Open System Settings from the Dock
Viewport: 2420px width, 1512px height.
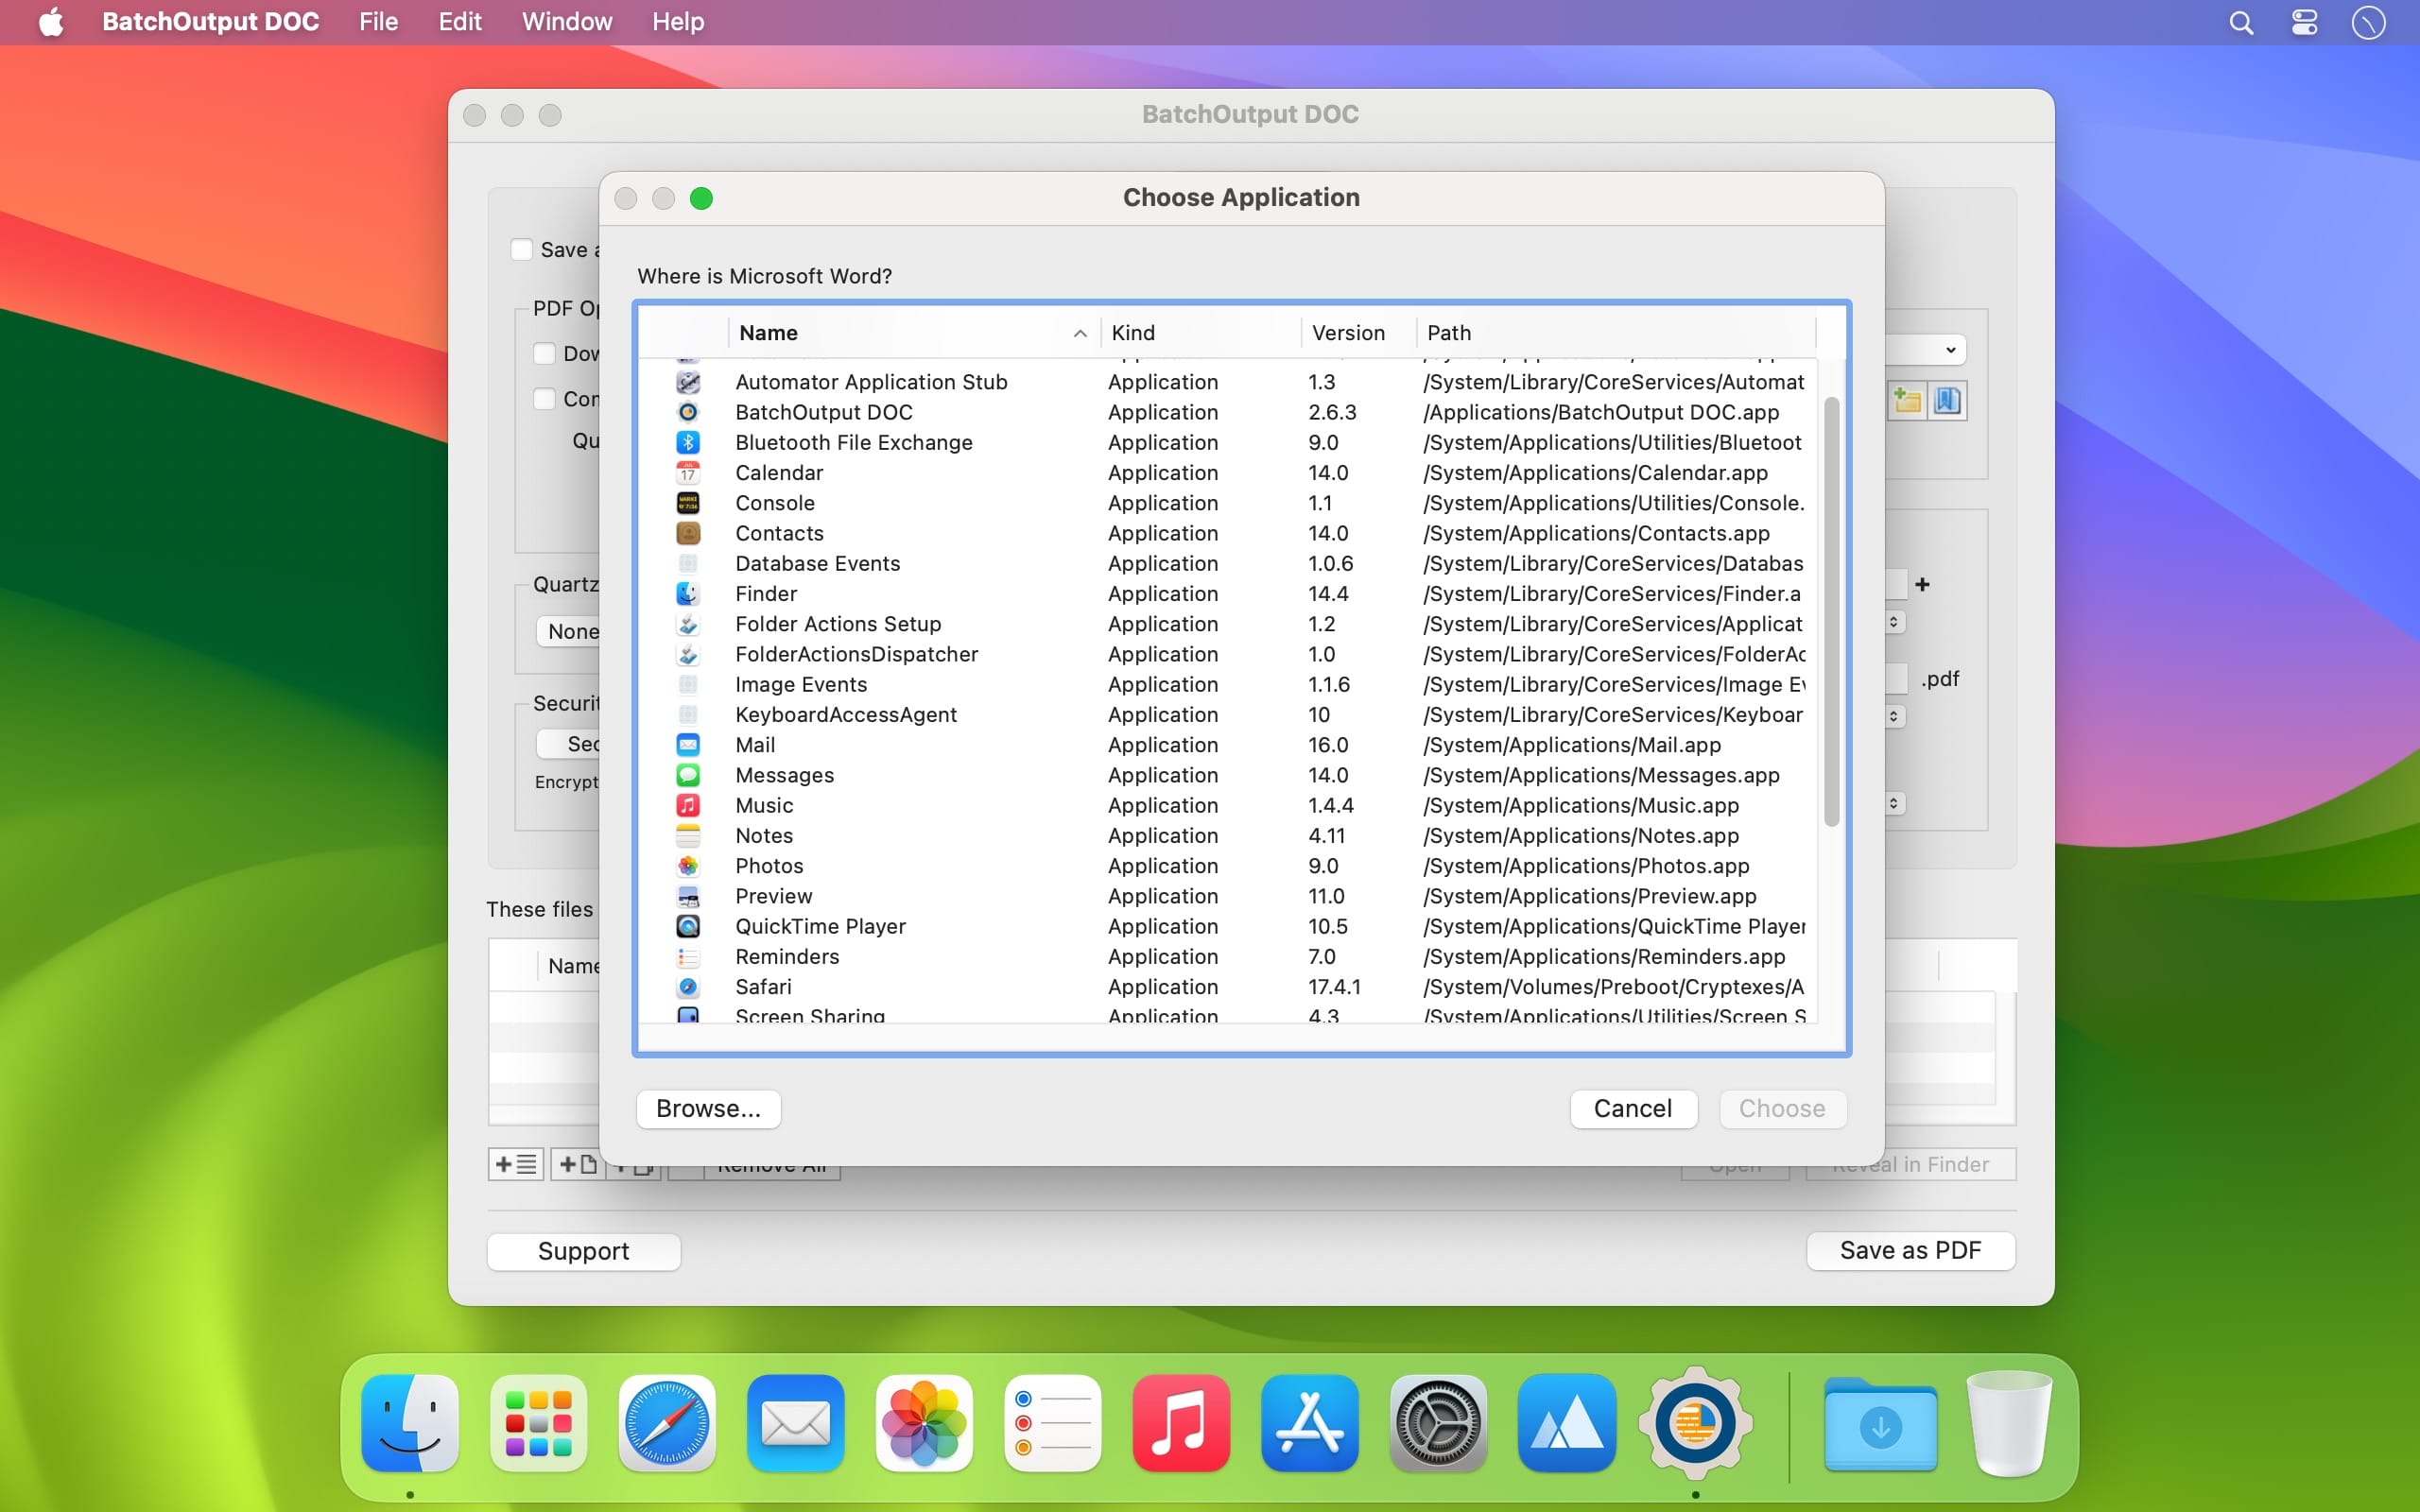1438,1423
